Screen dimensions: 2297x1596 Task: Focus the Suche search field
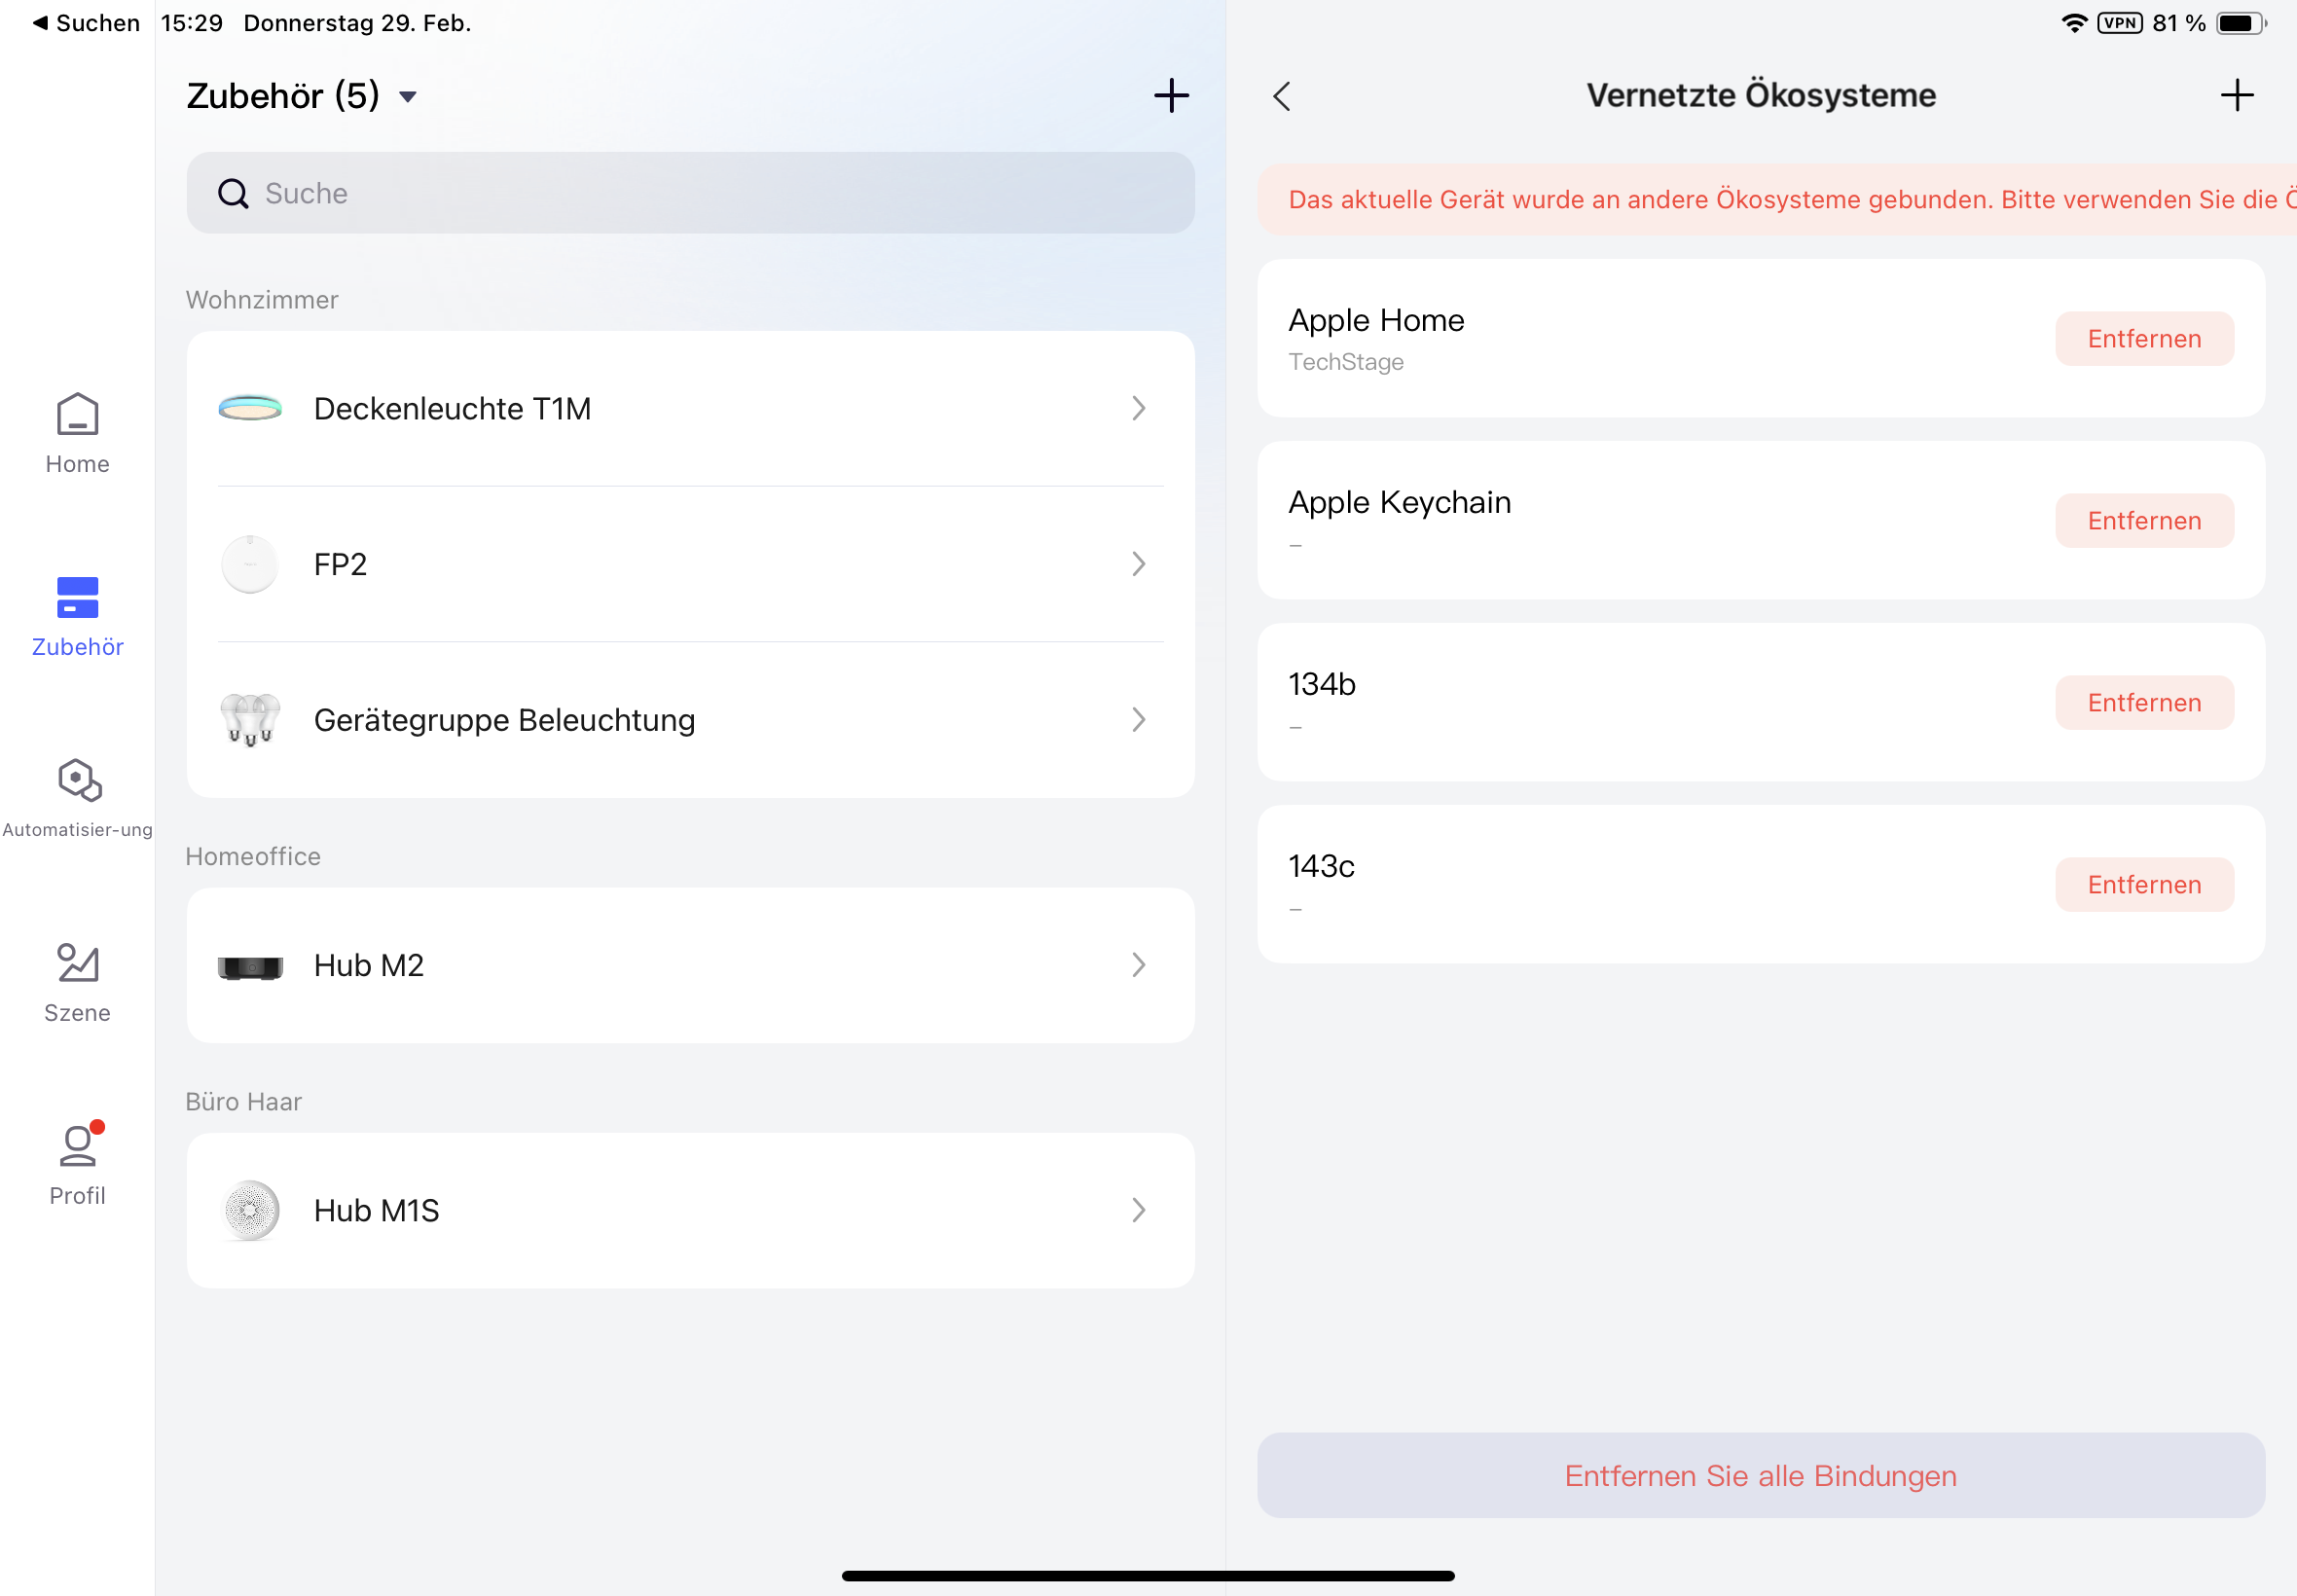point(690,193)
